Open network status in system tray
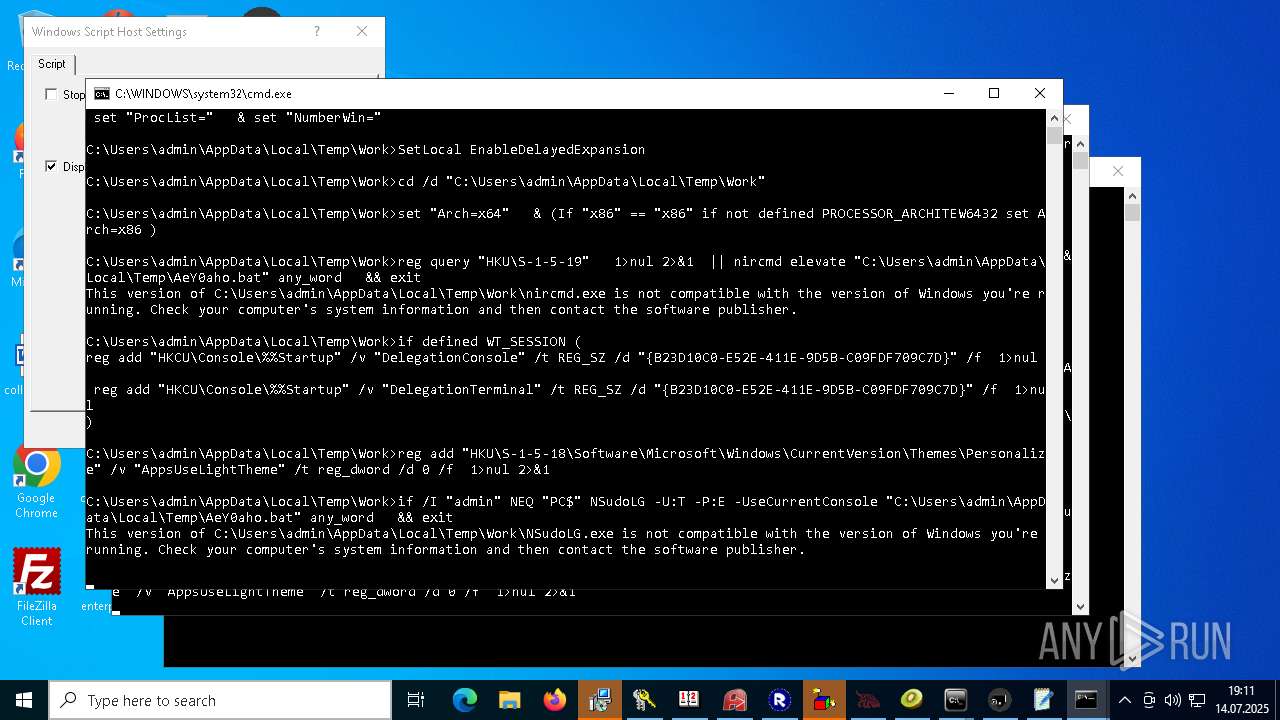 (1196, 700)
